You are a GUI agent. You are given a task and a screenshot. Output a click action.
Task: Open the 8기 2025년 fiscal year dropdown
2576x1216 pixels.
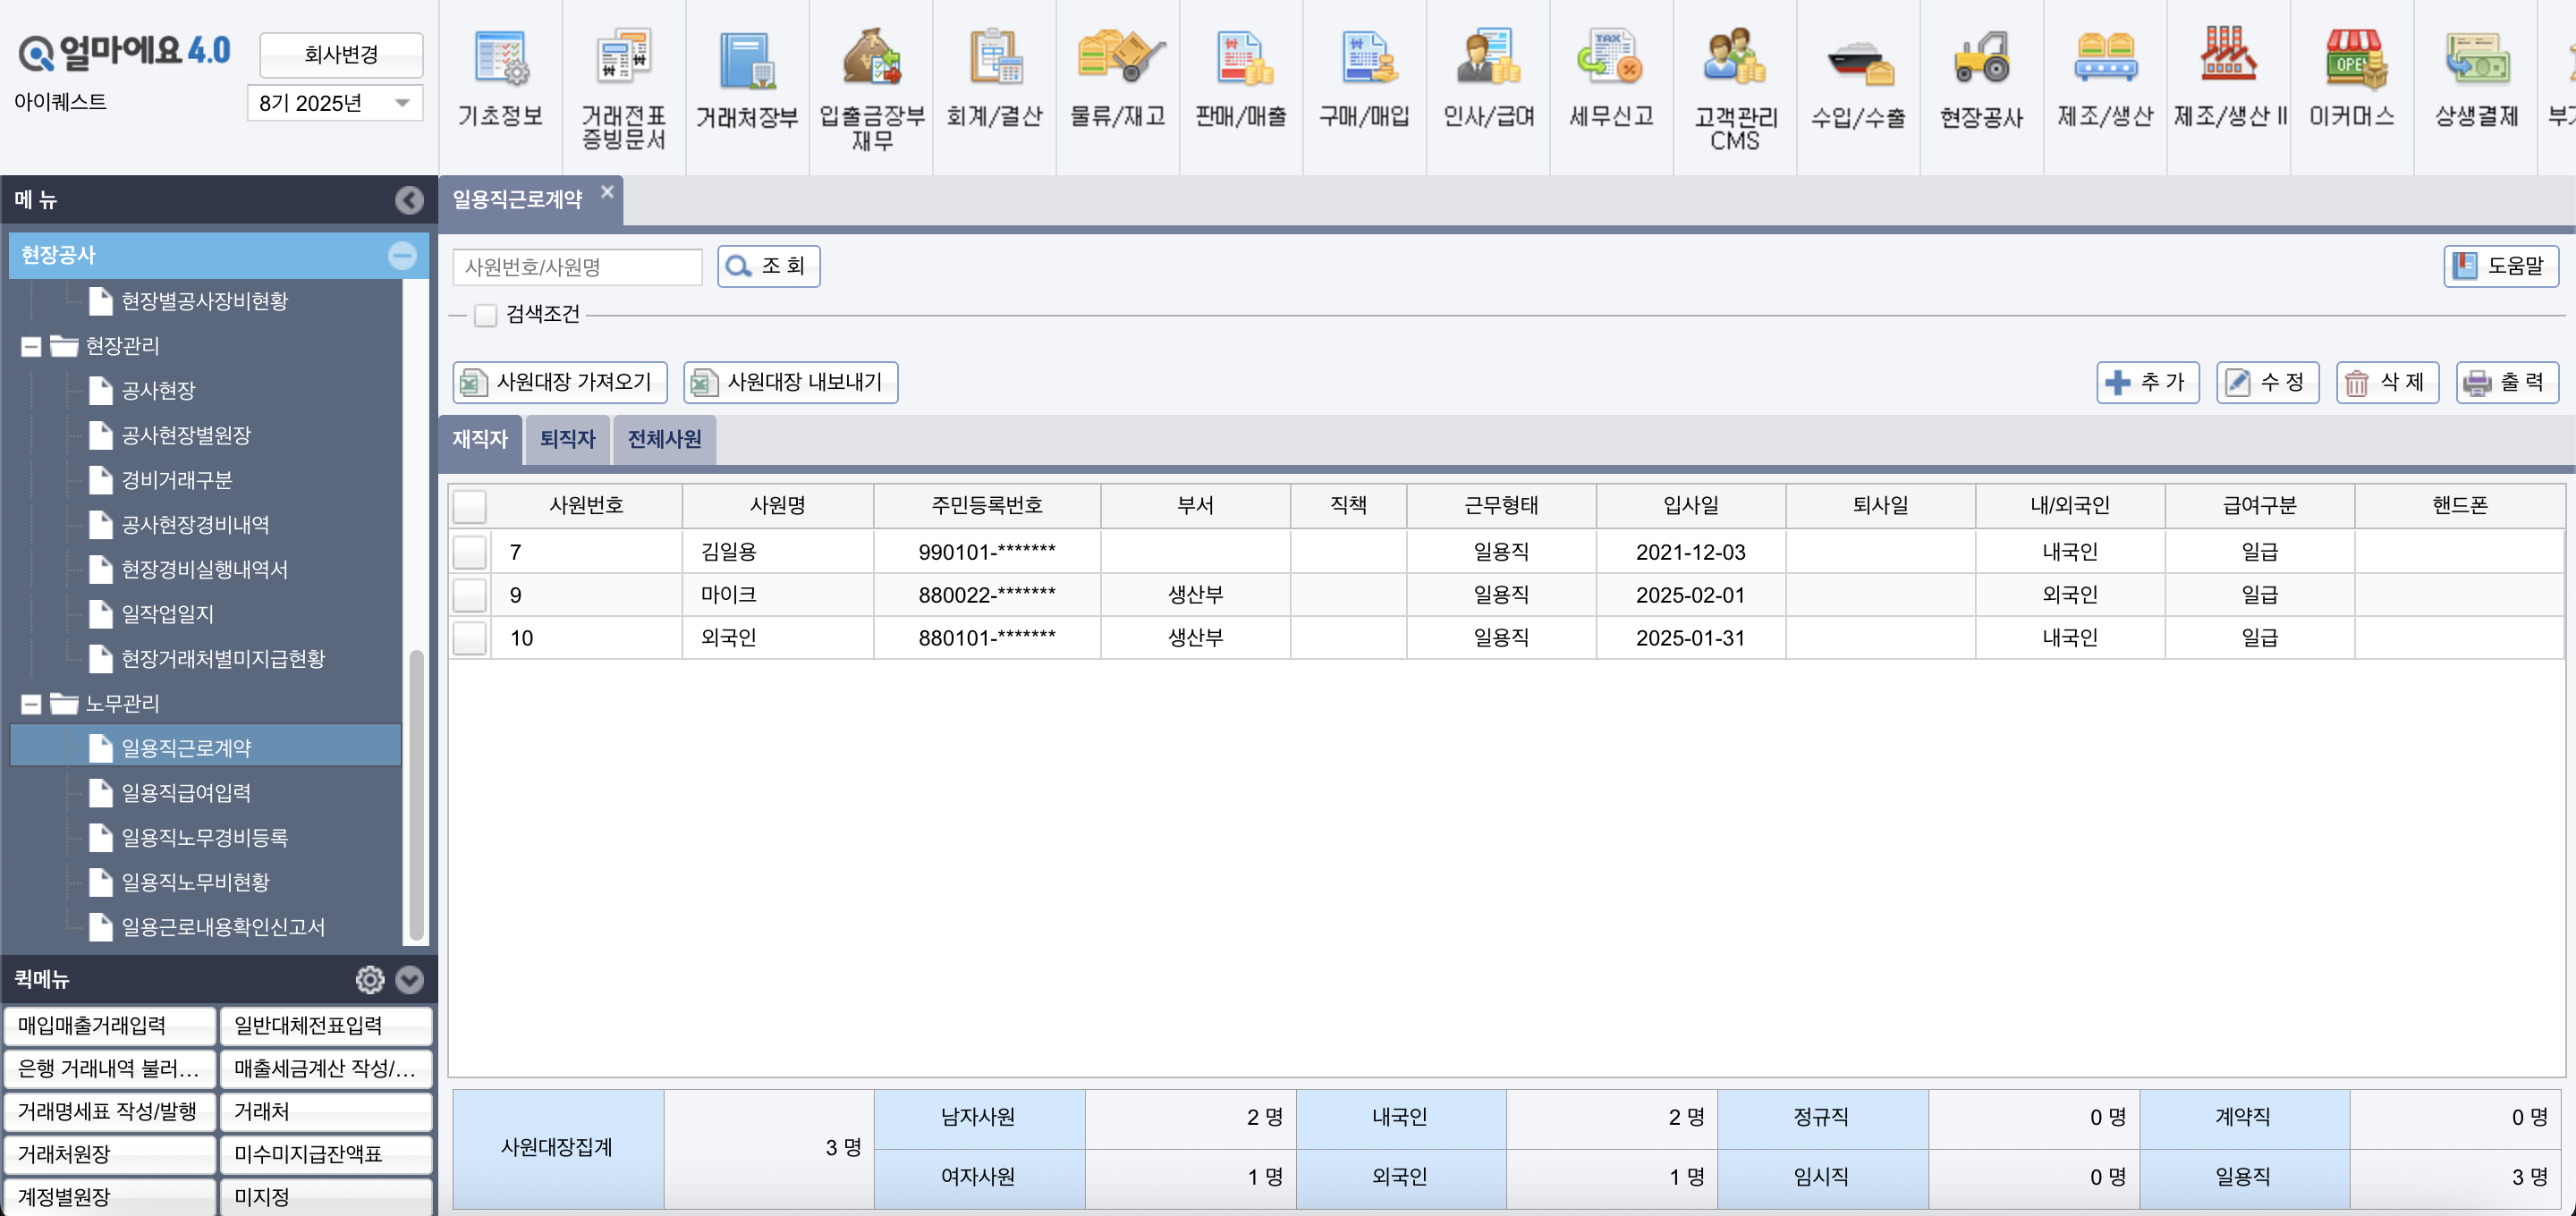point(335,102)
